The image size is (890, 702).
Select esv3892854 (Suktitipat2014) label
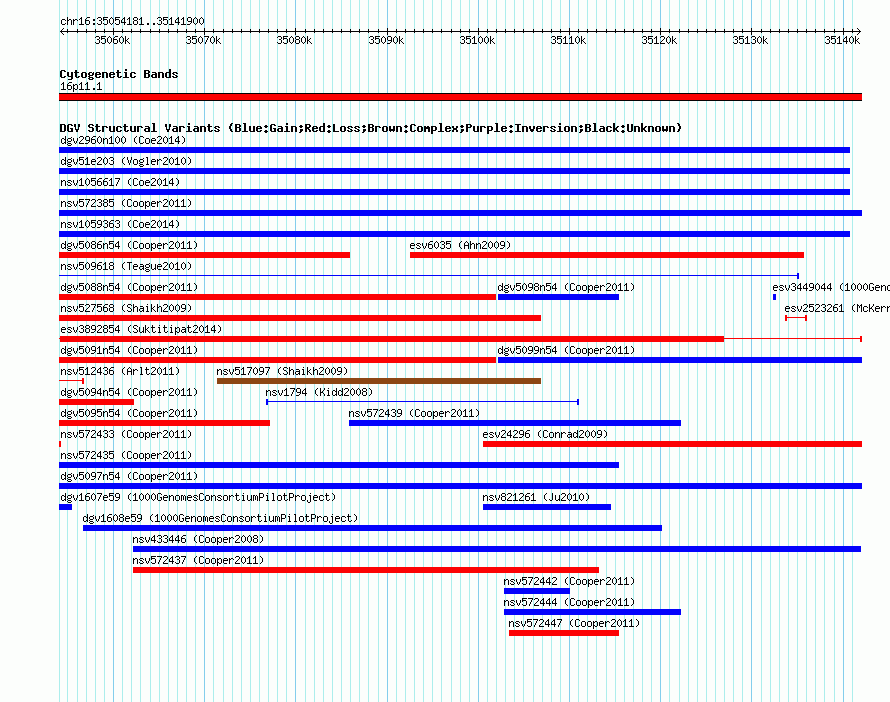pos(141,329)
